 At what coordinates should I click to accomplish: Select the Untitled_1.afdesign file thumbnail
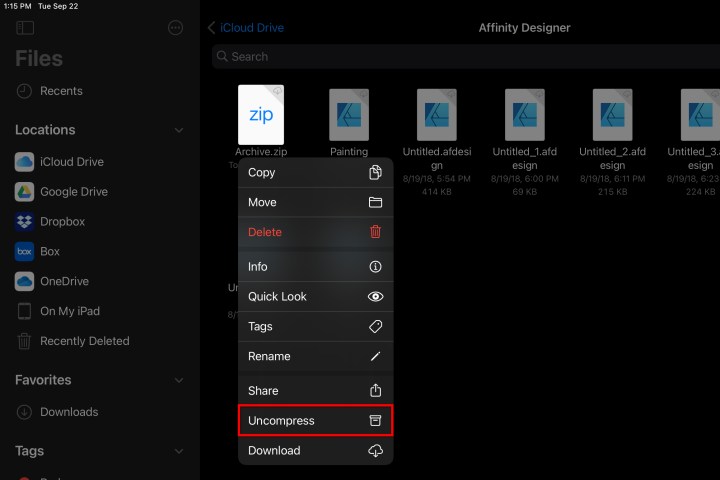pos(525,115)
